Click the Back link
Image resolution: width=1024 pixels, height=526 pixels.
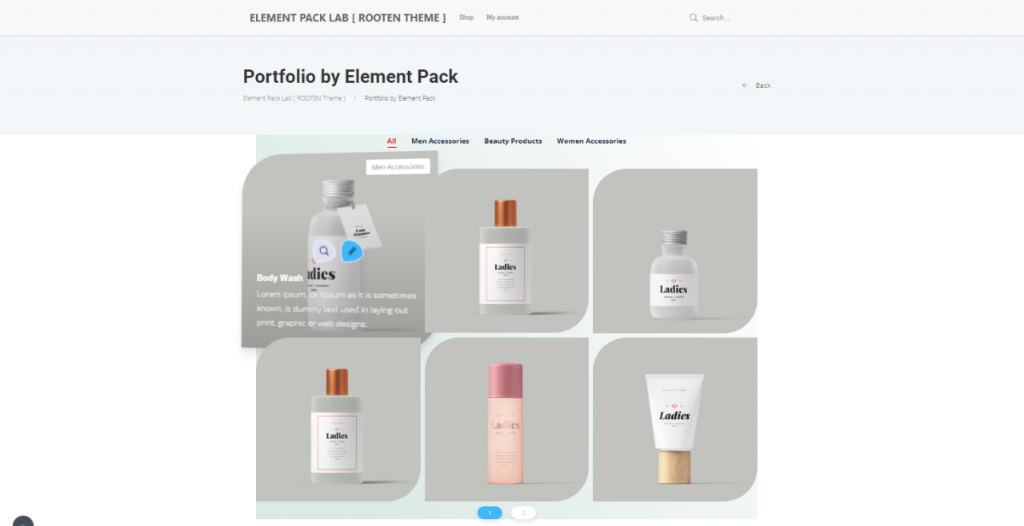click(763, 86)
